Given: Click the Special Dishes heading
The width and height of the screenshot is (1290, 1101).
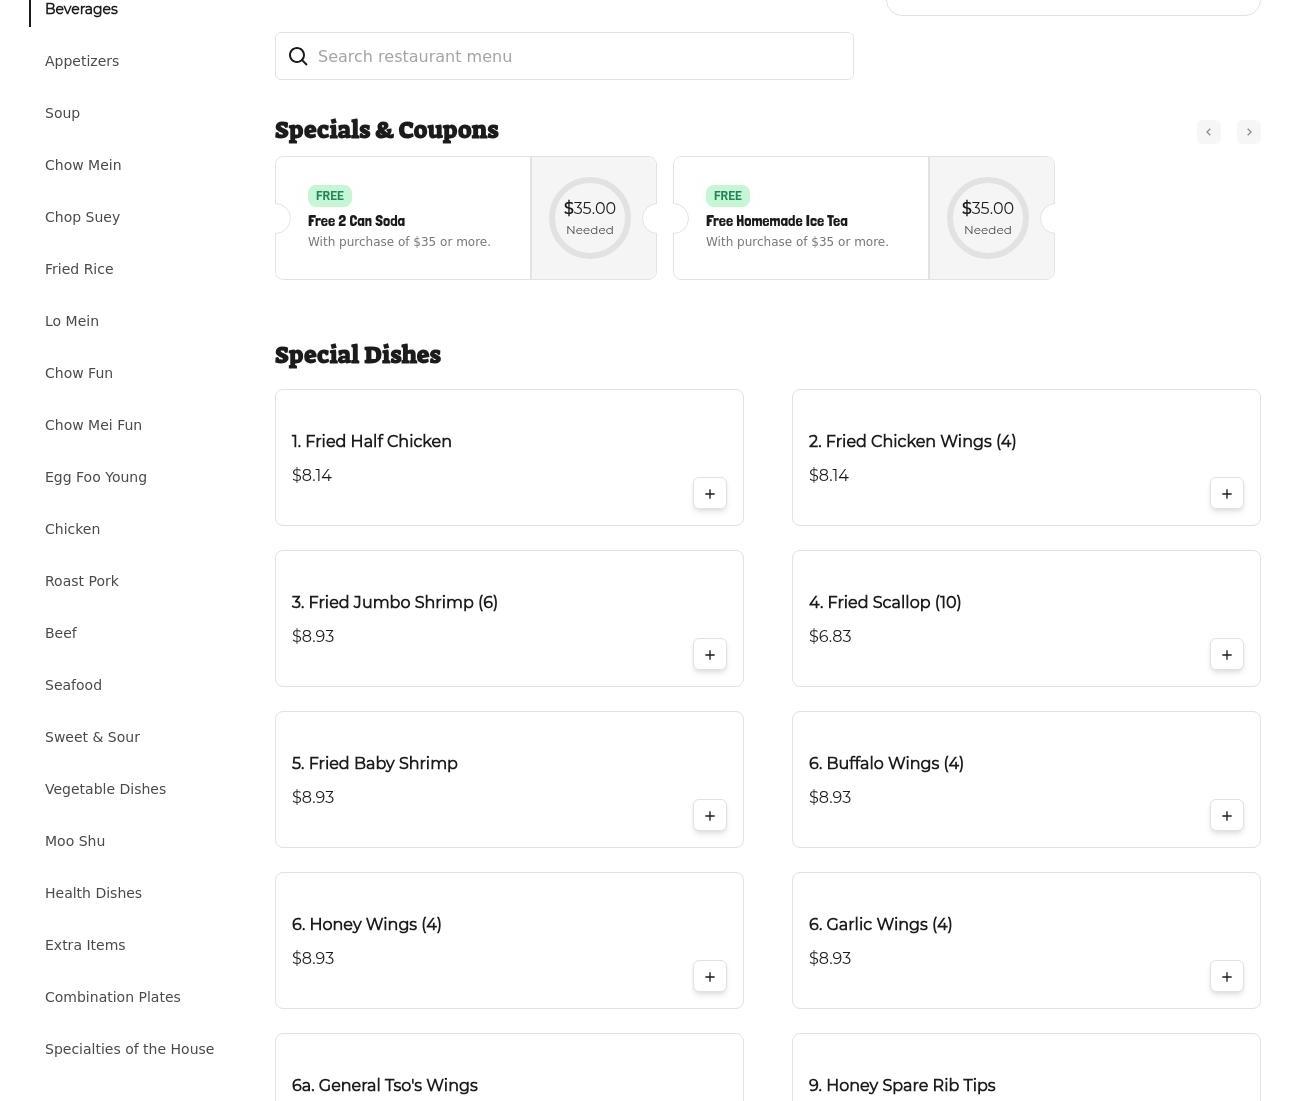Looking at the screenshot, I should tap(358, 355).
